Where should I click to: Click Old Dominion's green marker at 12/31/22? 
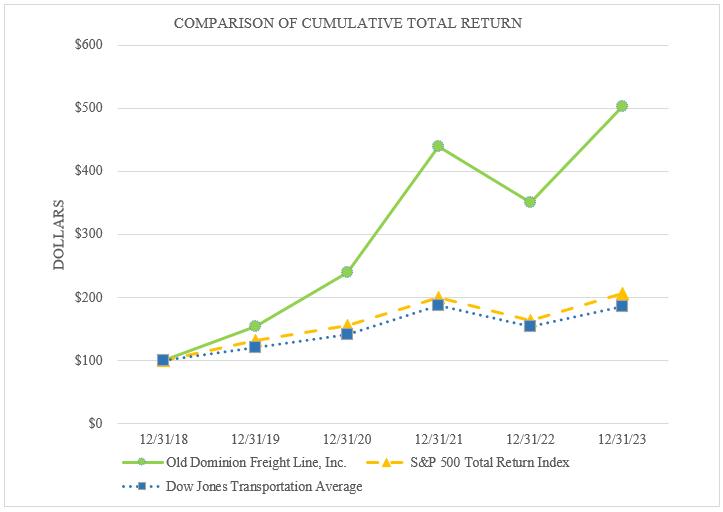530,202
